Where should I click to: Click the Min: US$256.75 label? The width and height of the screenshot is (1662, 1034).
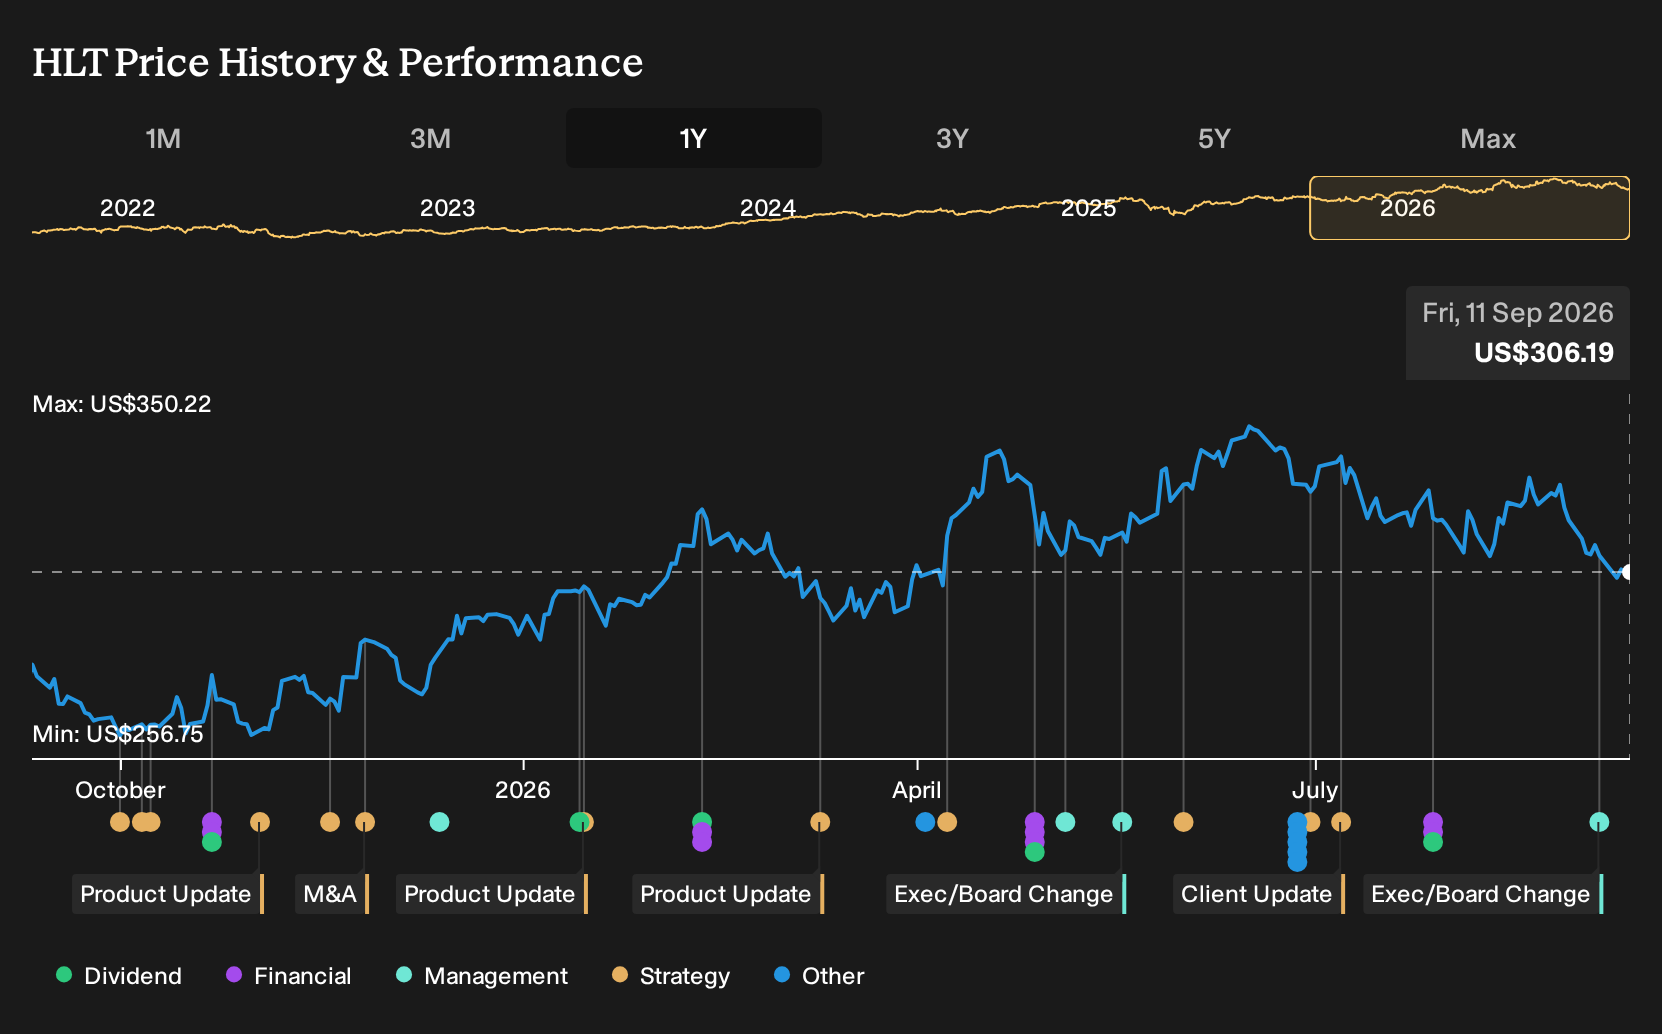click(x=118, y=734)
